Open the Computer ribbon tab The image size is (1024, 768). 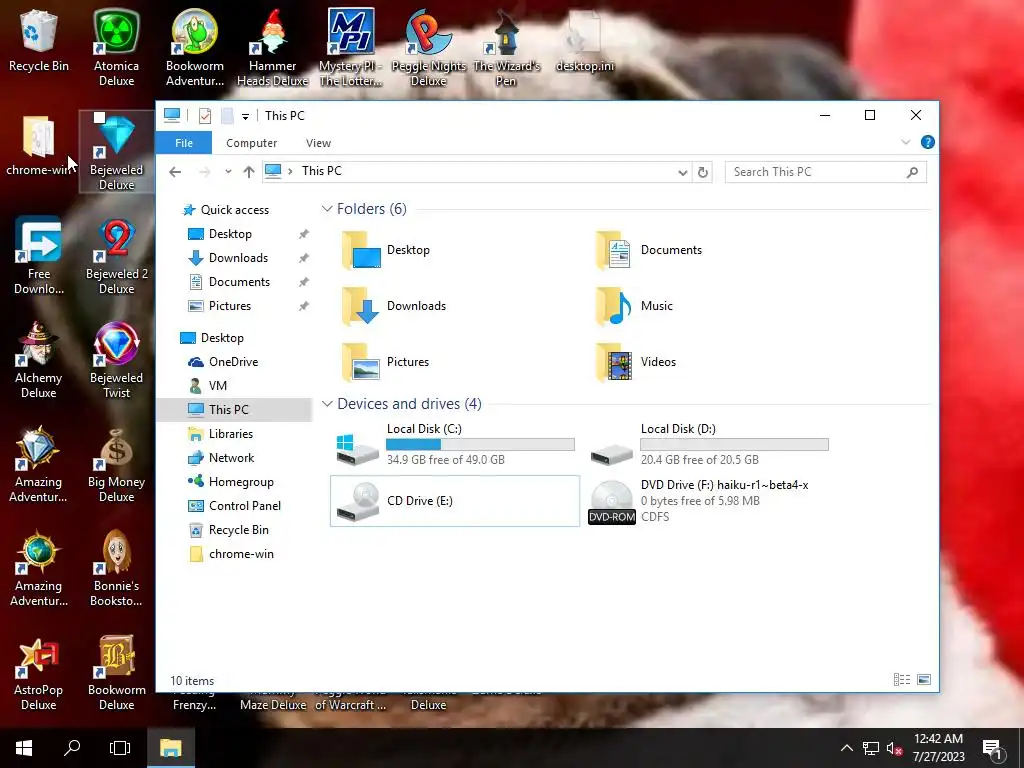(x=251, y=143)
